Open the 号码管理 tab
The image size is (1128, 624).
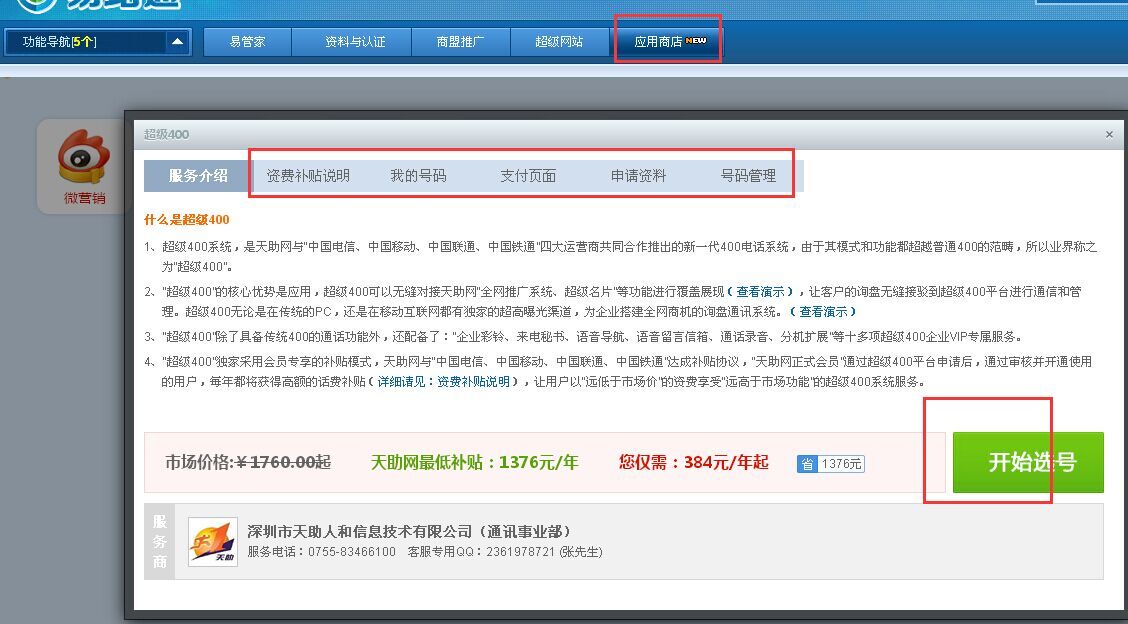pyautogui.click(x=748, y=176)
